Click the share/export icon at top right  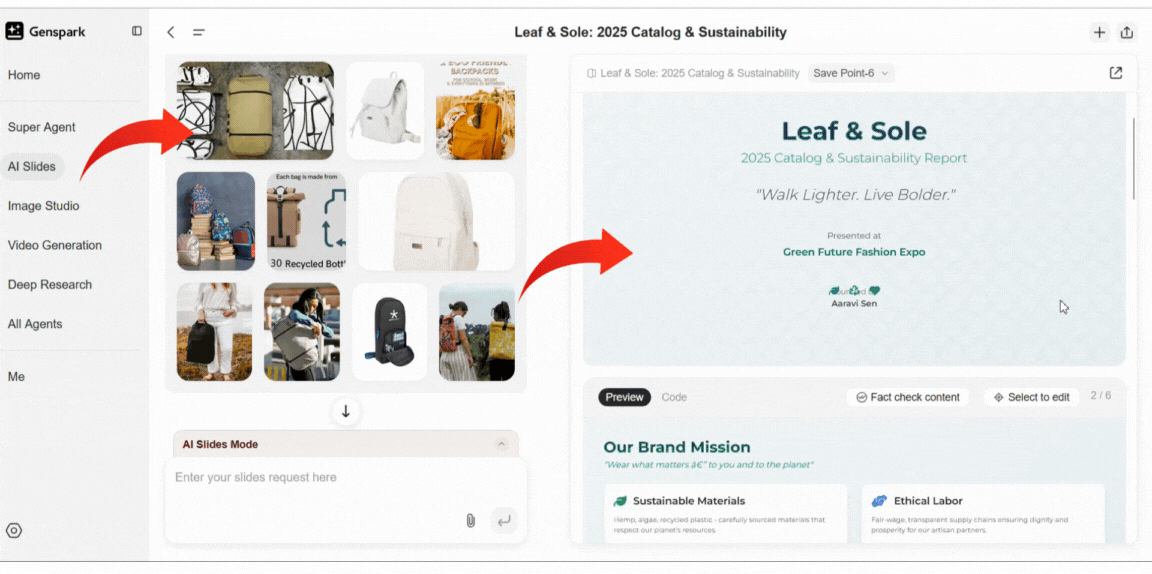[x=1126, y=32]
